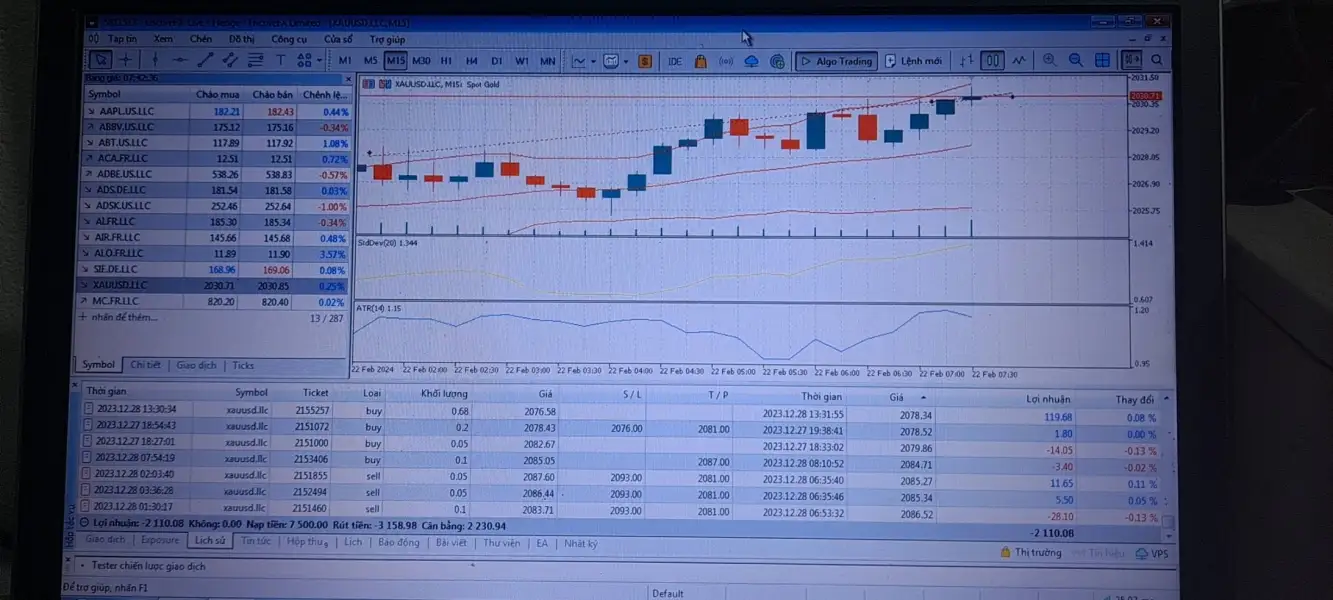This screenshot has width=1333, height=600.
Task: Select the trendline drawing tool
Action: 205,60
